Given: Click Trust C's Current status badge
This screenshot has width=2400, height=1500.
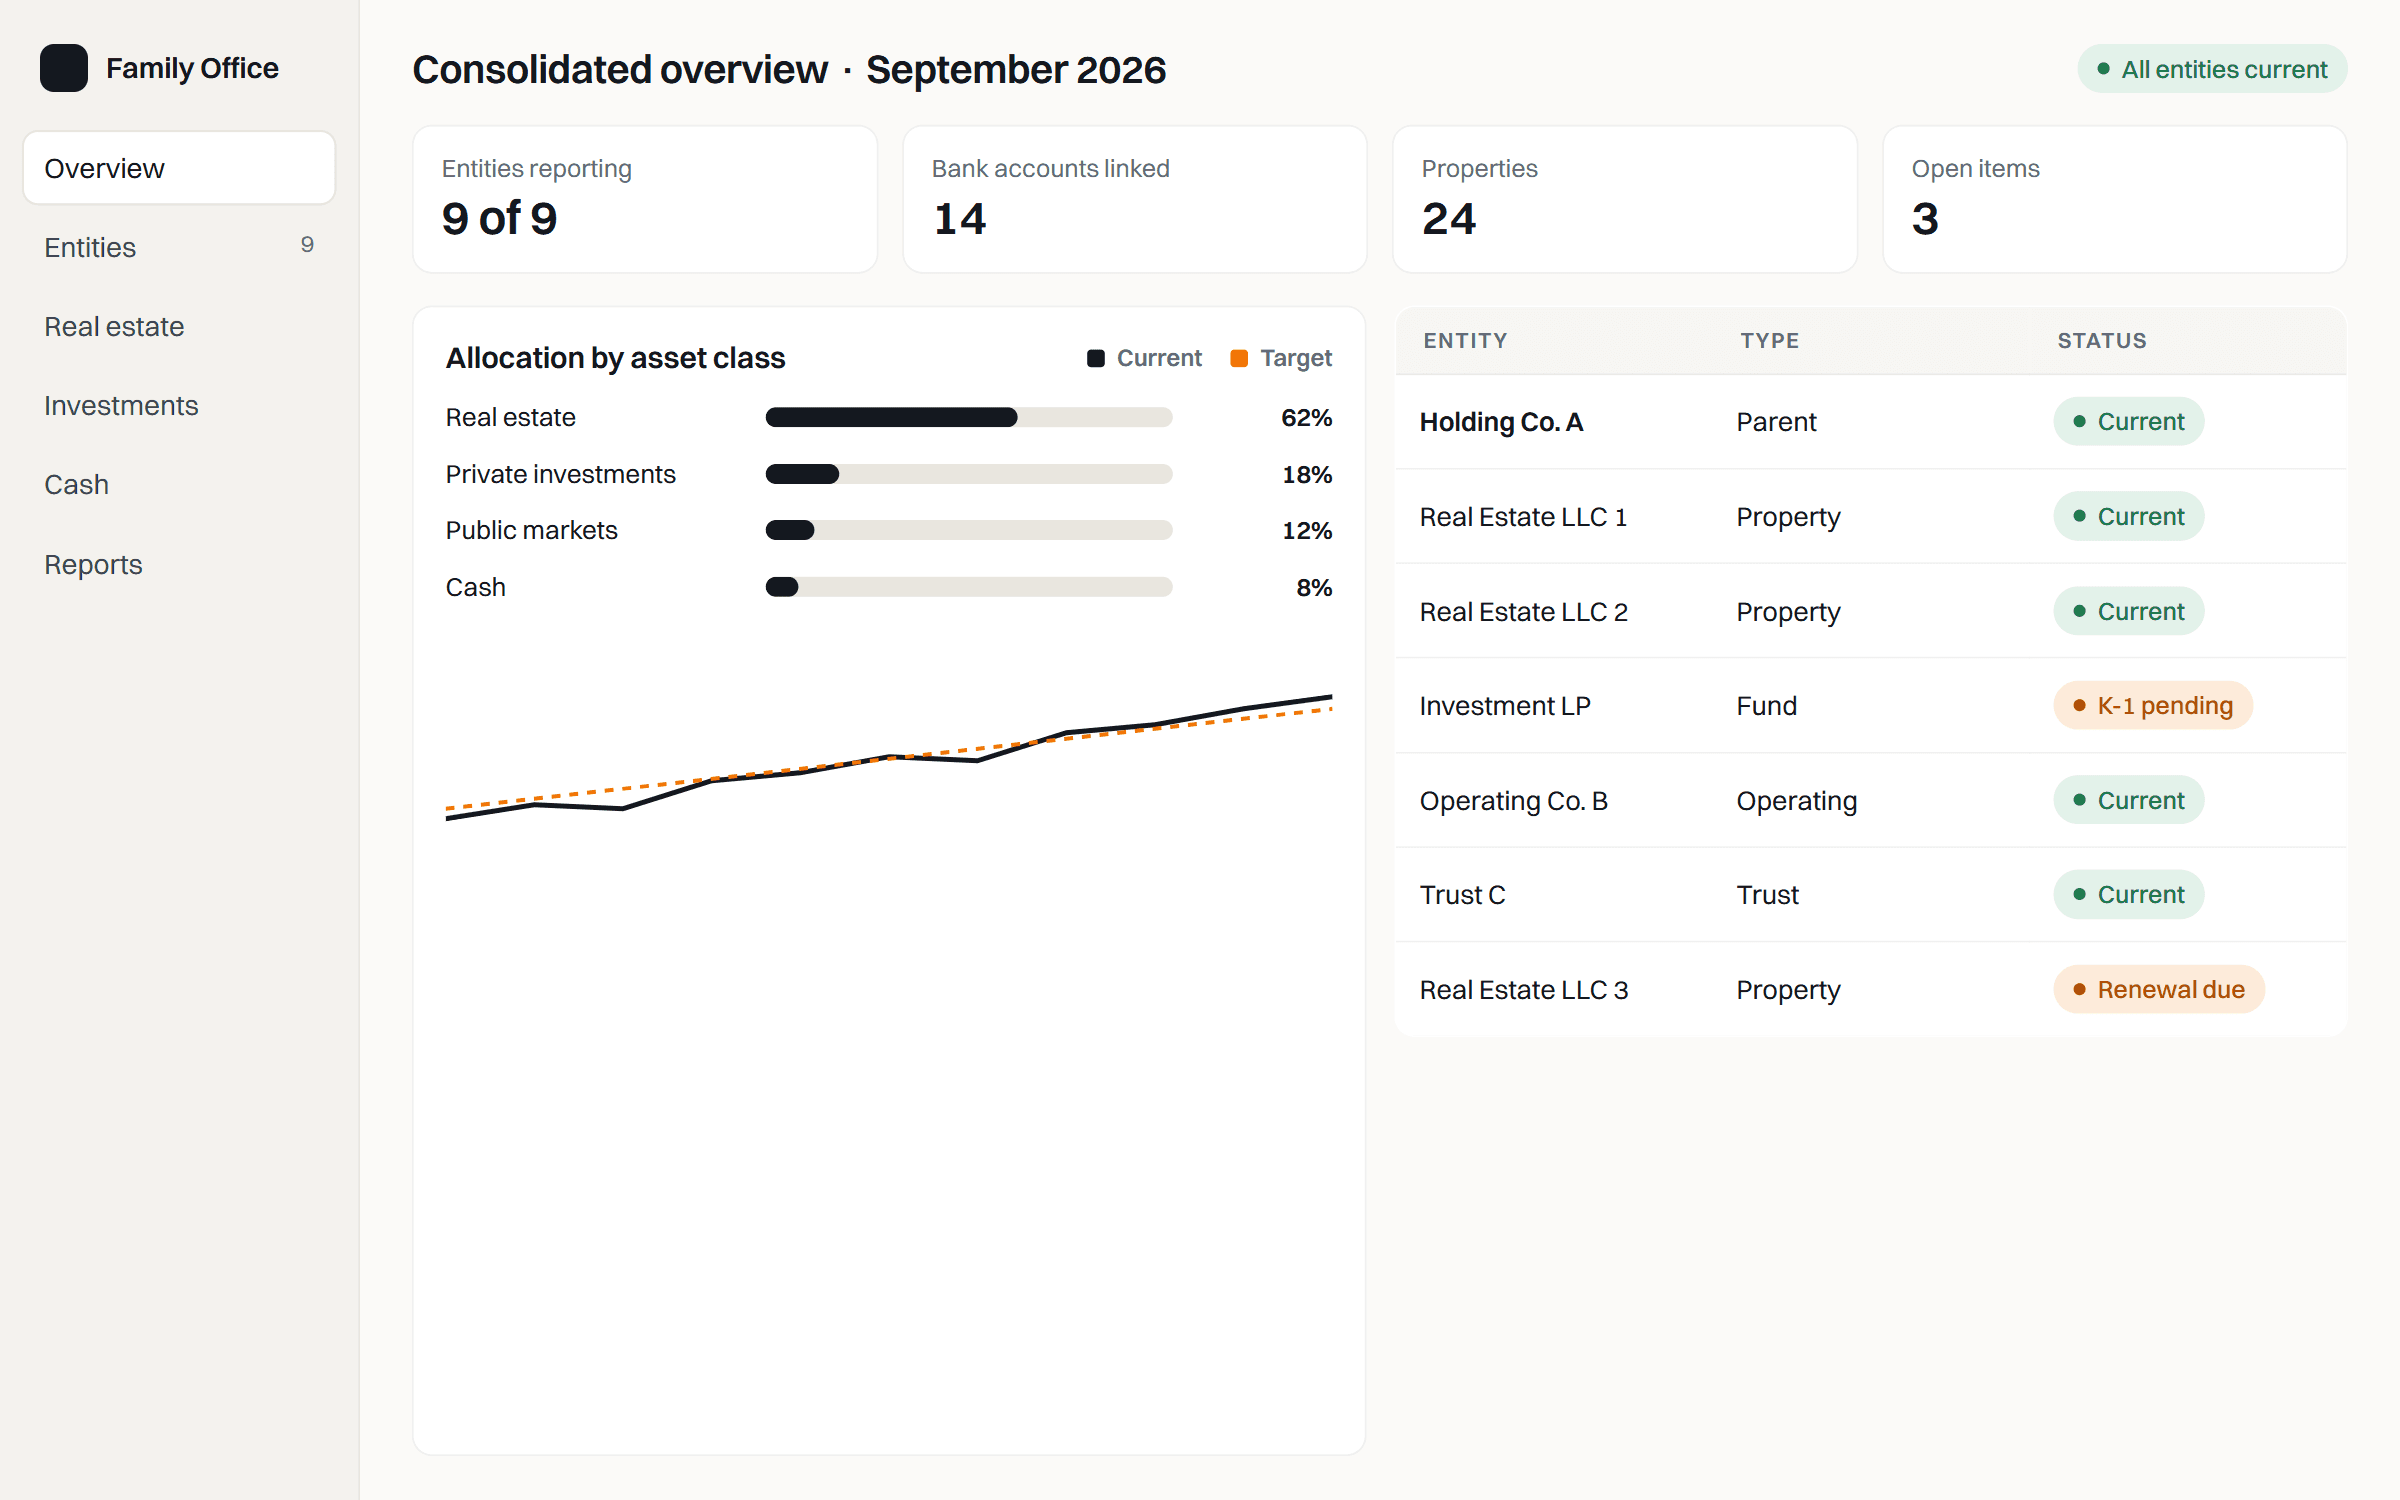Looking at the screenshot, I should 2129,895.
